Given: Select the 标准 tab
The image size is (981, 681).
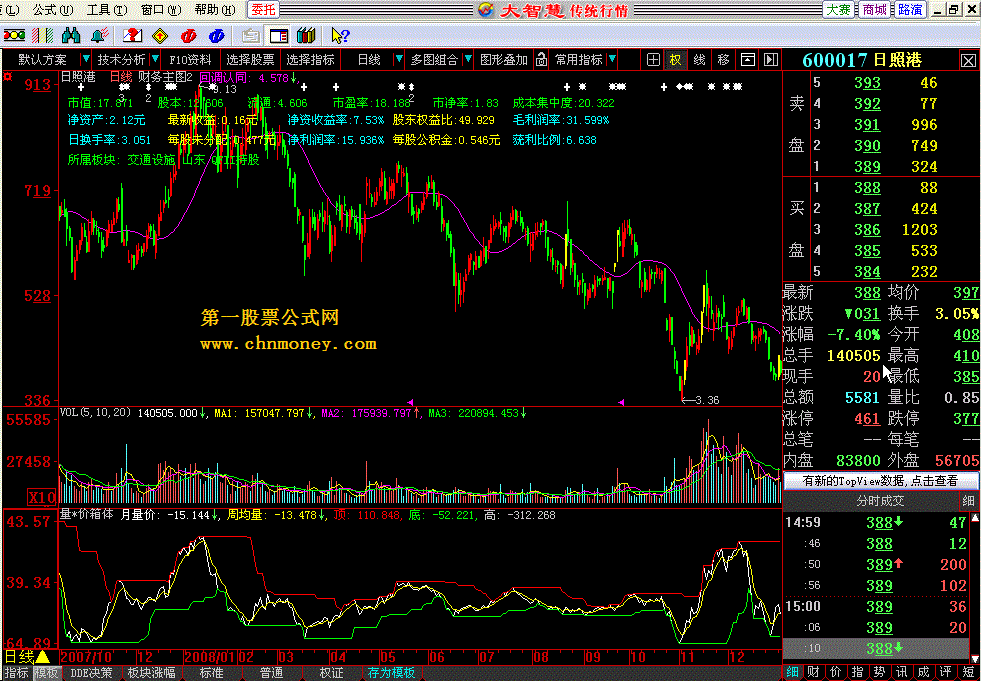Looking at the screenshot, I should [x=211, y=673].
